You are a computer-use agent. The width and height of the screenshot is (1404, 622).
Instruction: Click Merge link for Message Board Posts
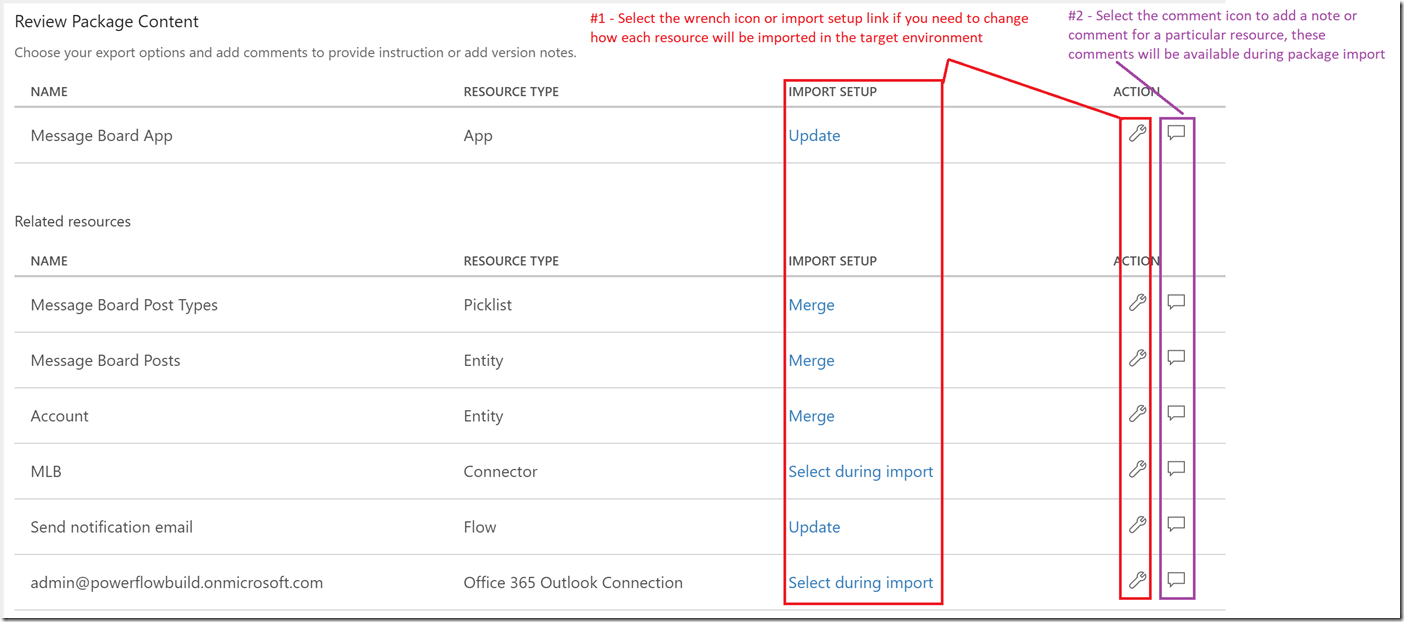click(811, 361)
